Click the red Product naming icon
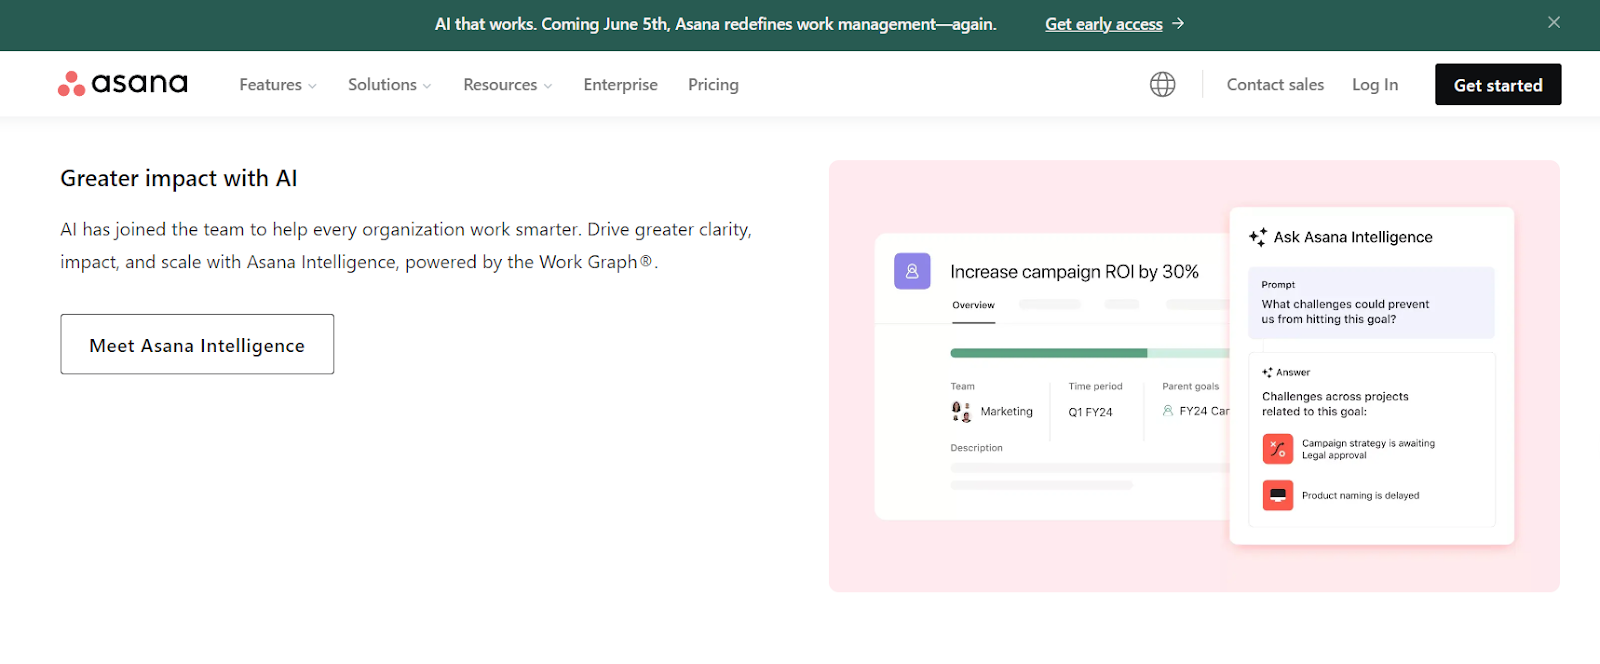Screen dimensions: 1600x664 coord(1278,495)
